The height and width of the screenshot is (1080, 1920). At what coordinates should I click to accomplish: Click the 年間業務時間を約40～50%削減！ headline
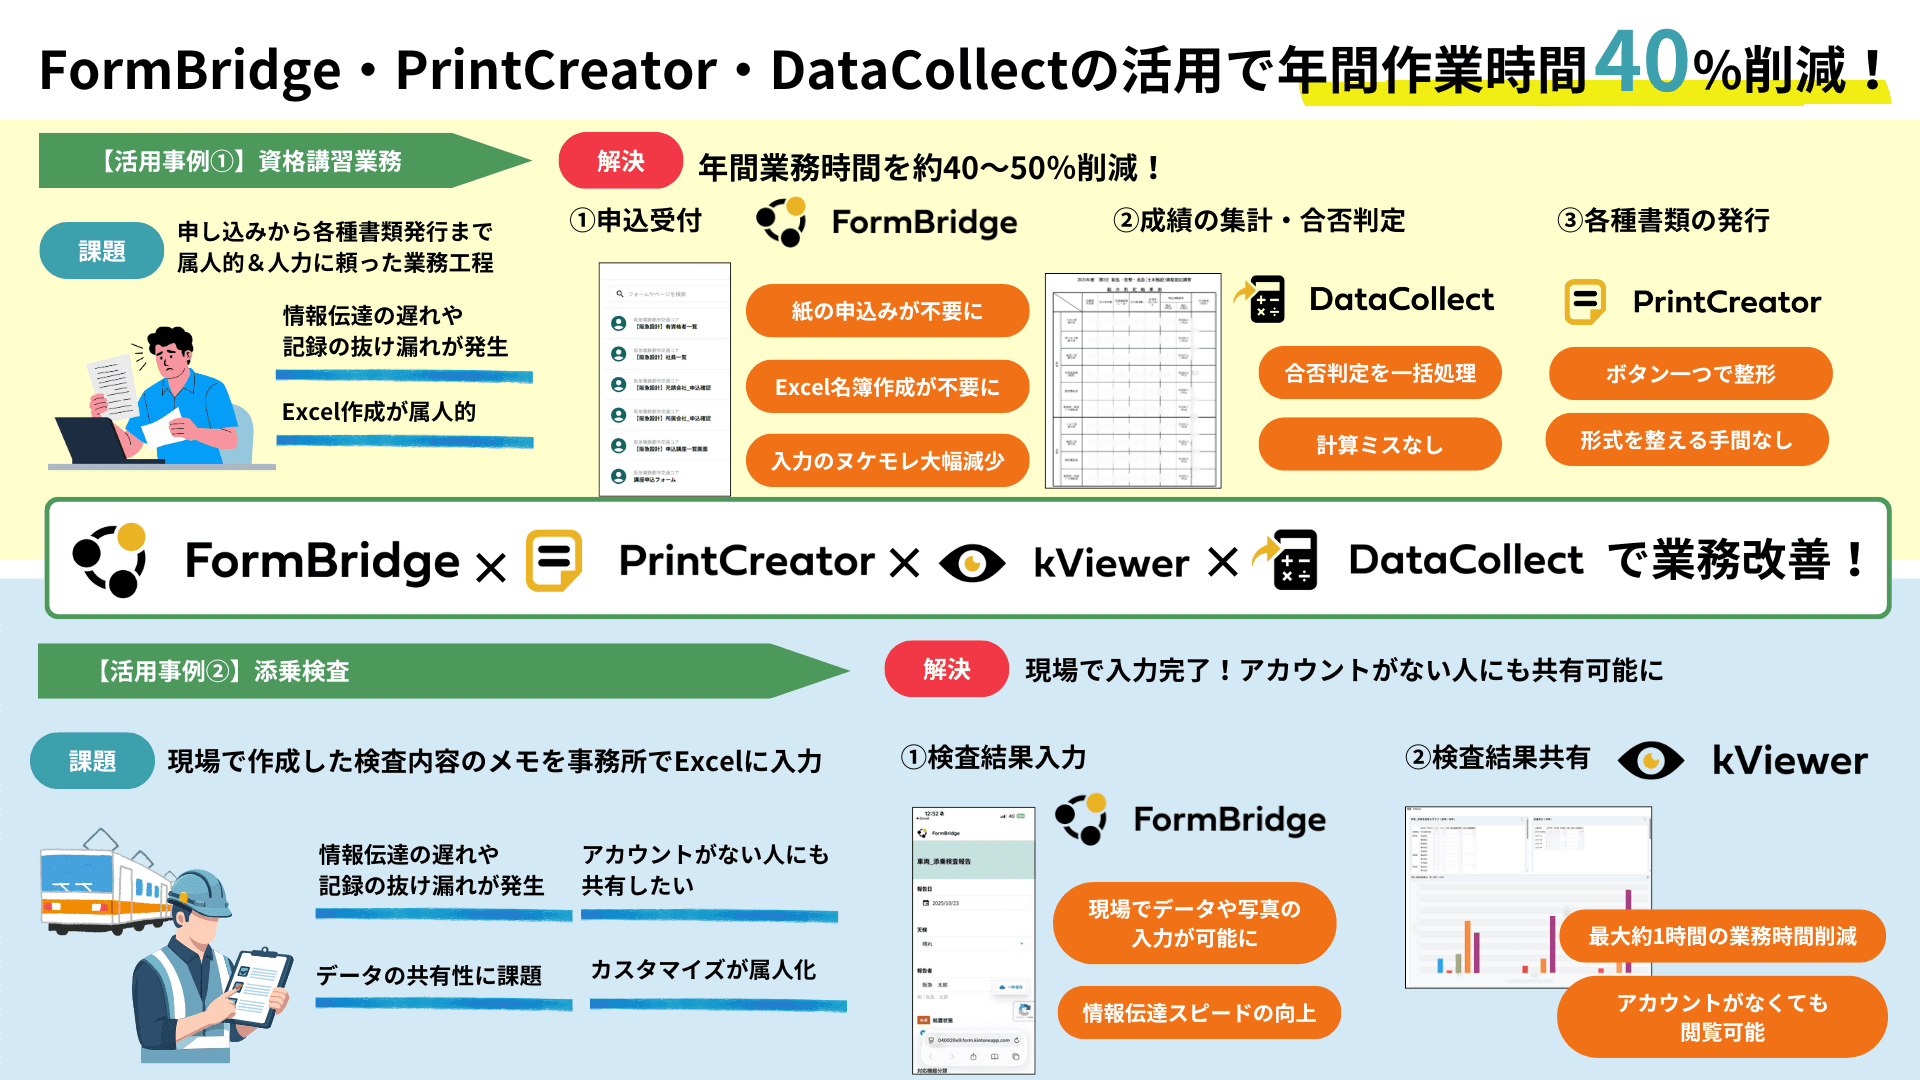[932, 167]
